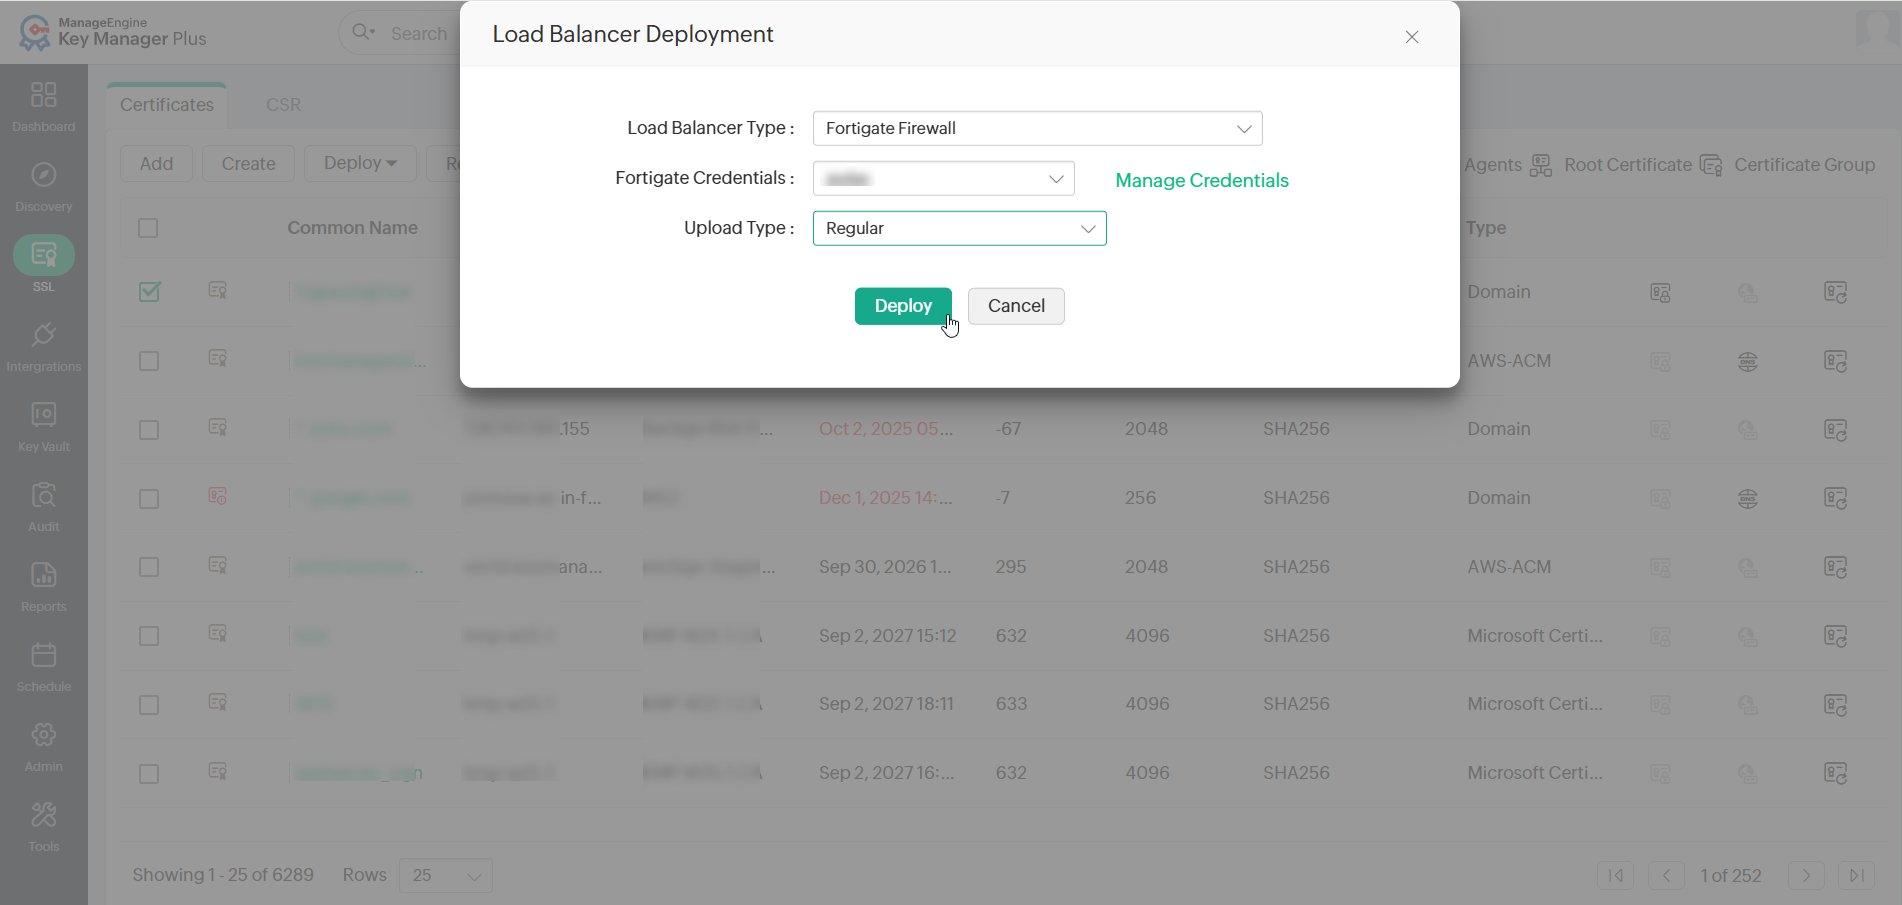Image resolution: width=1902 pixels, height=905 pixels.
Task: Check the Sep 2, 2027 15:12 row checkbox
Action: click(x=149, y=636)
